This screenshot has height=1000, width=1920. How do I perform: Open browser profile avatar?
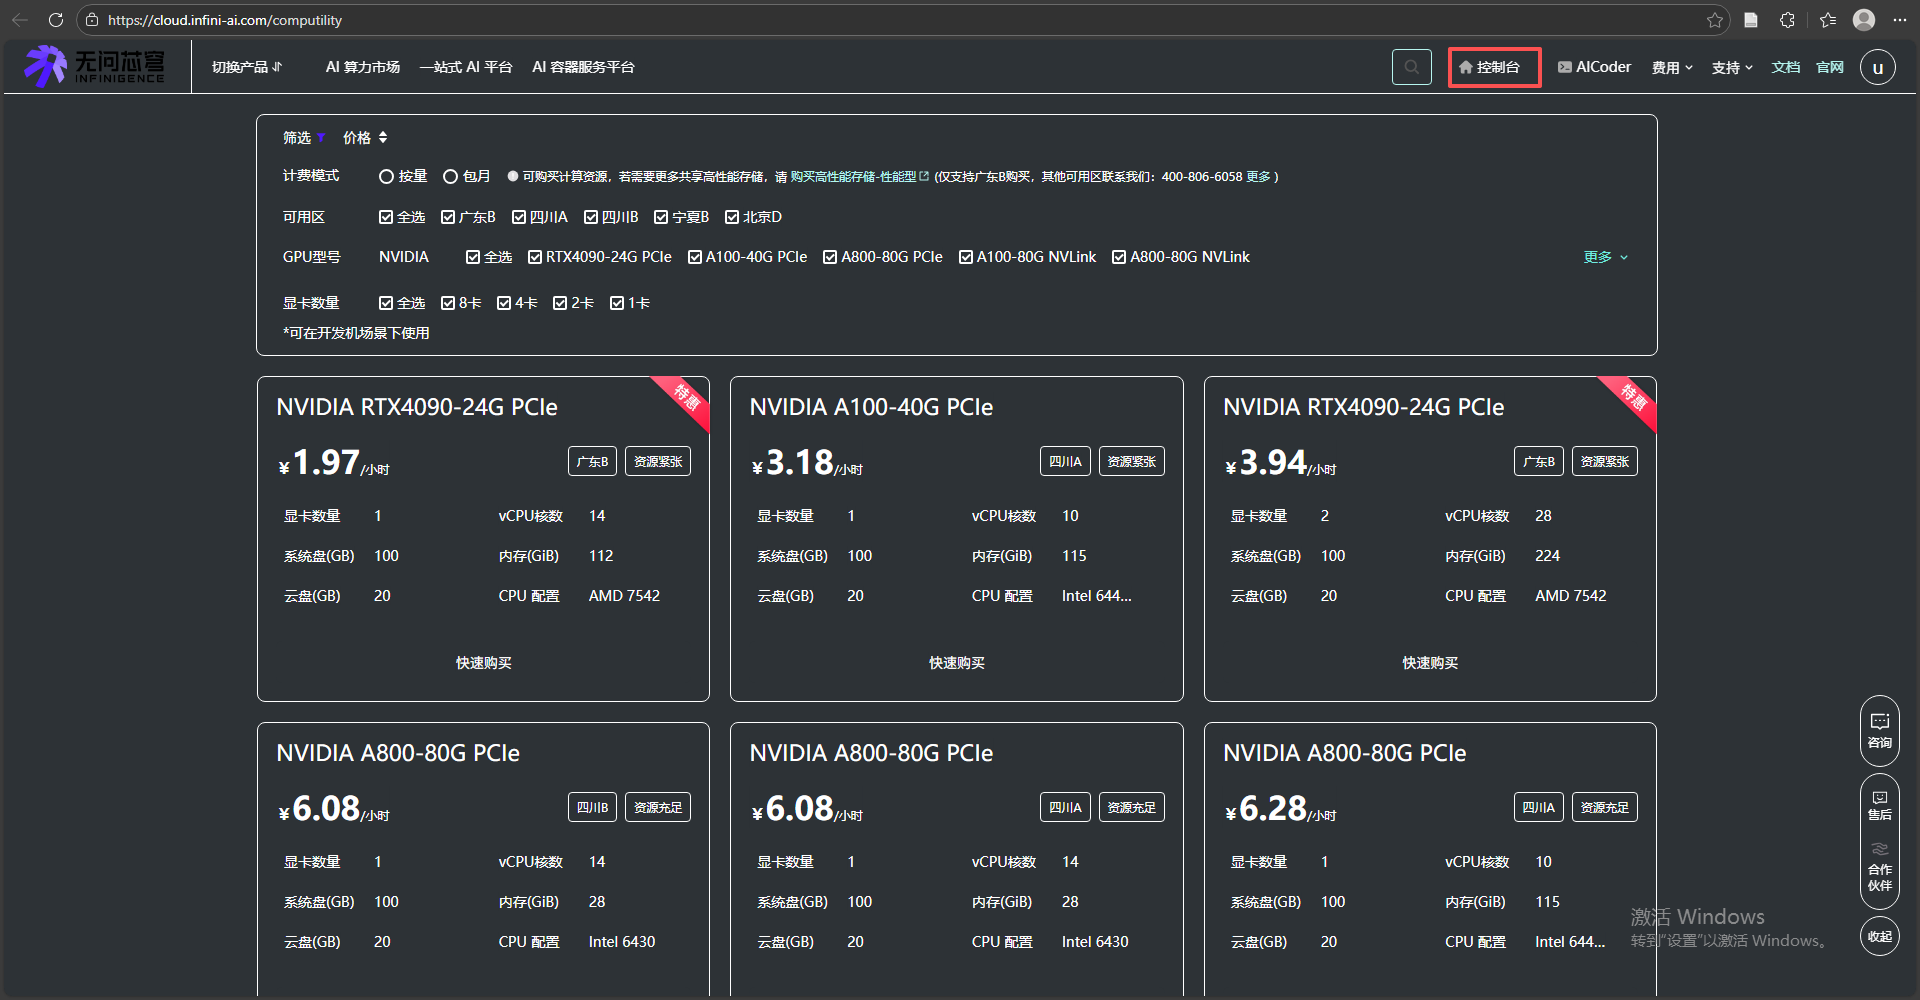pyautogui.click(x=1864, y=20)
